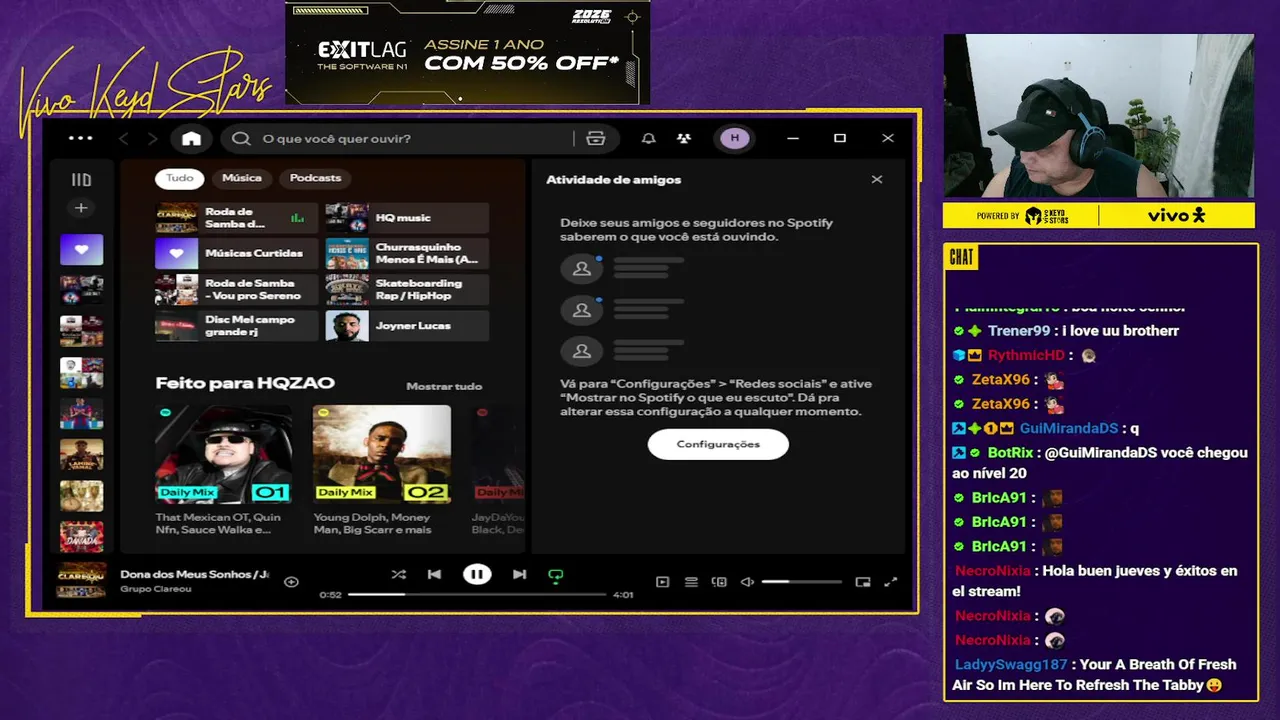1280x720 pixels.
Task: Create a playlist with the plus icon
Action: click(x=81, y=208)
